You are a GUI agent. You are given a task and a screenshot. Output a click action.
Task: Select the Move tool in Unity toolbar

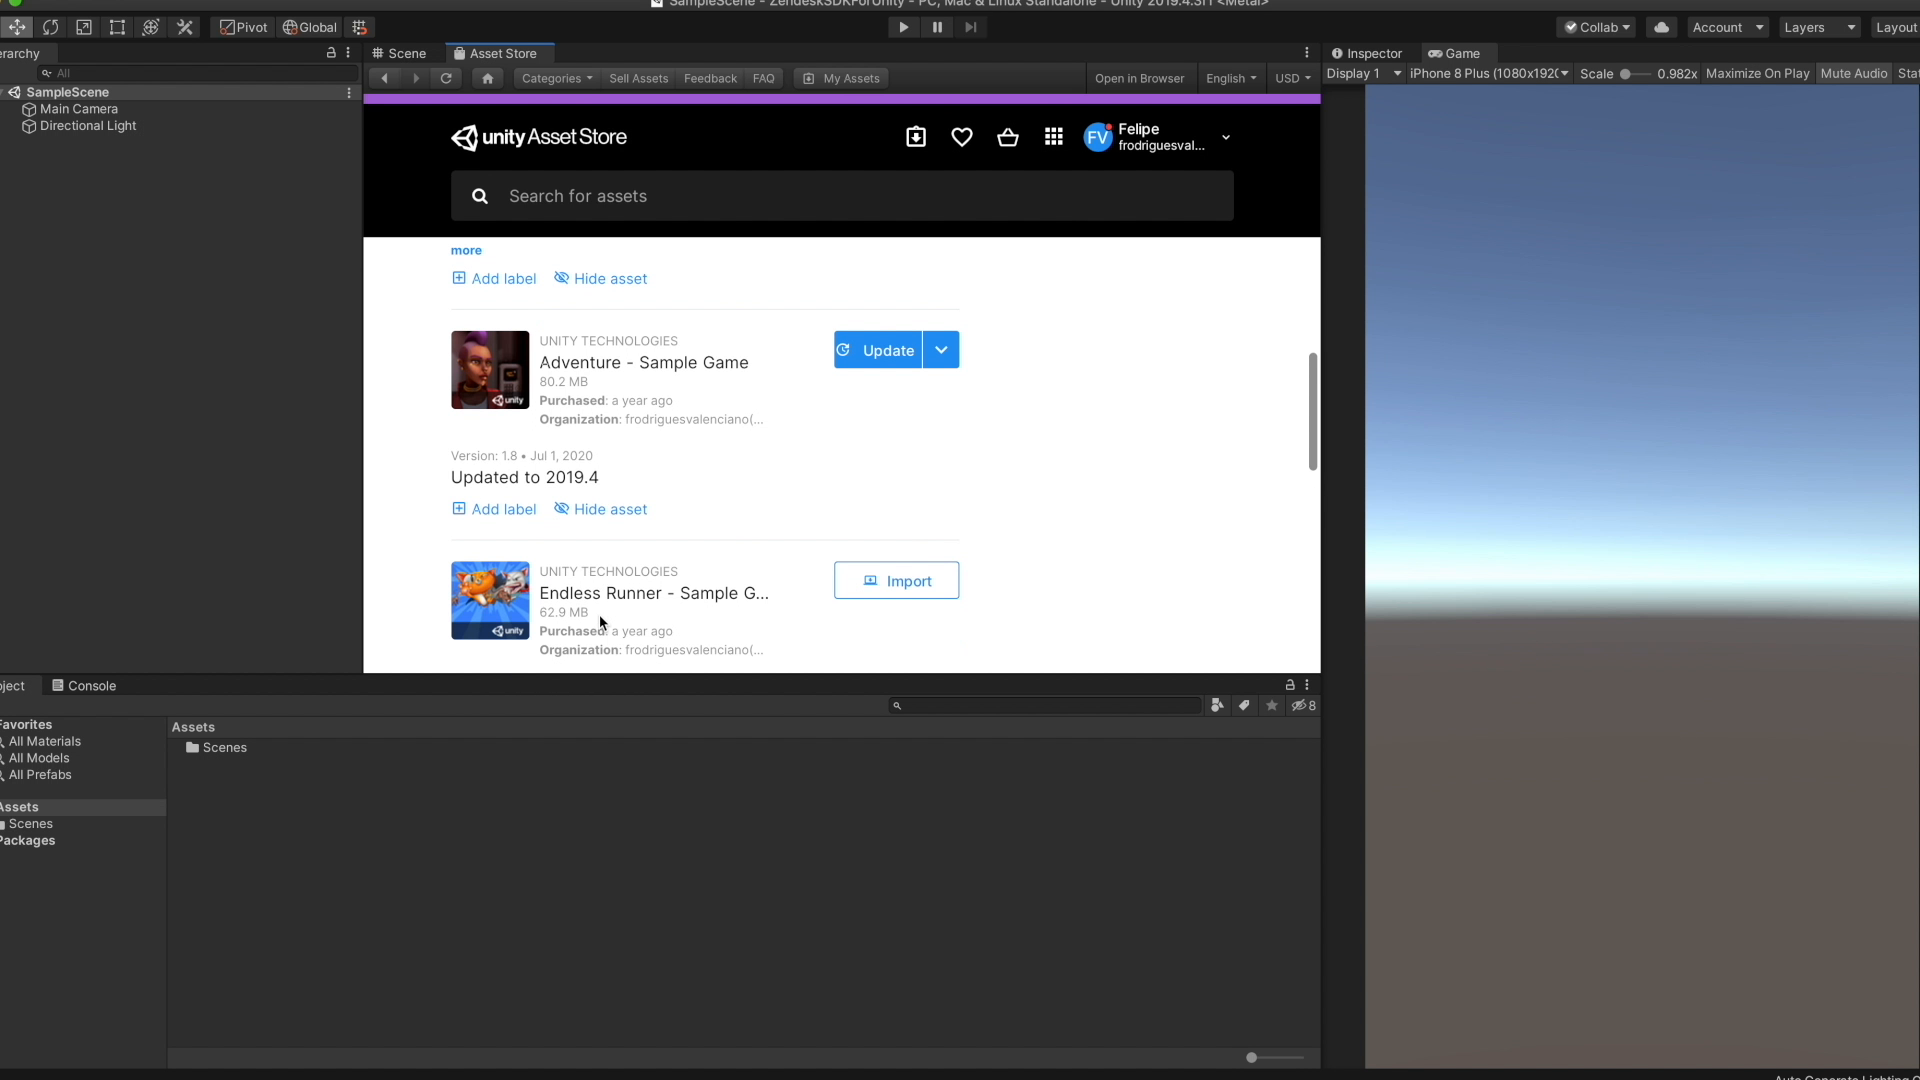click(x=17, y=27)
